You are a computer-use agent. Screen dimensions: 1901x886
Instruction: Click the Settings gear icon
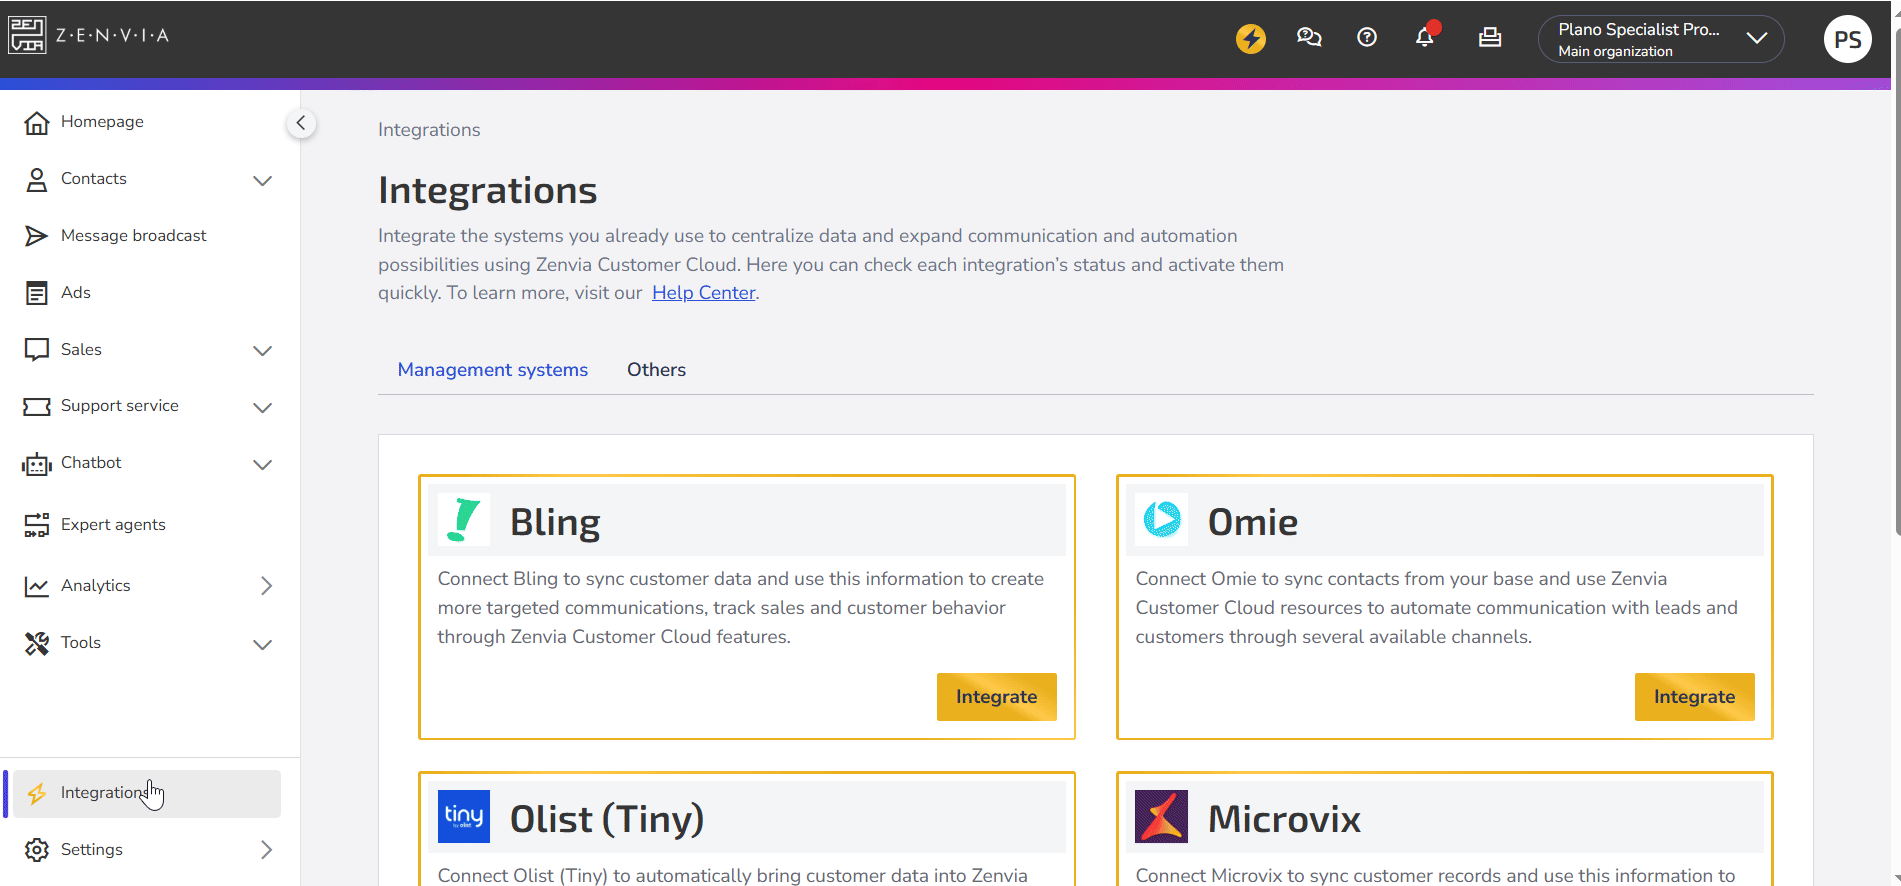point(37,850)
